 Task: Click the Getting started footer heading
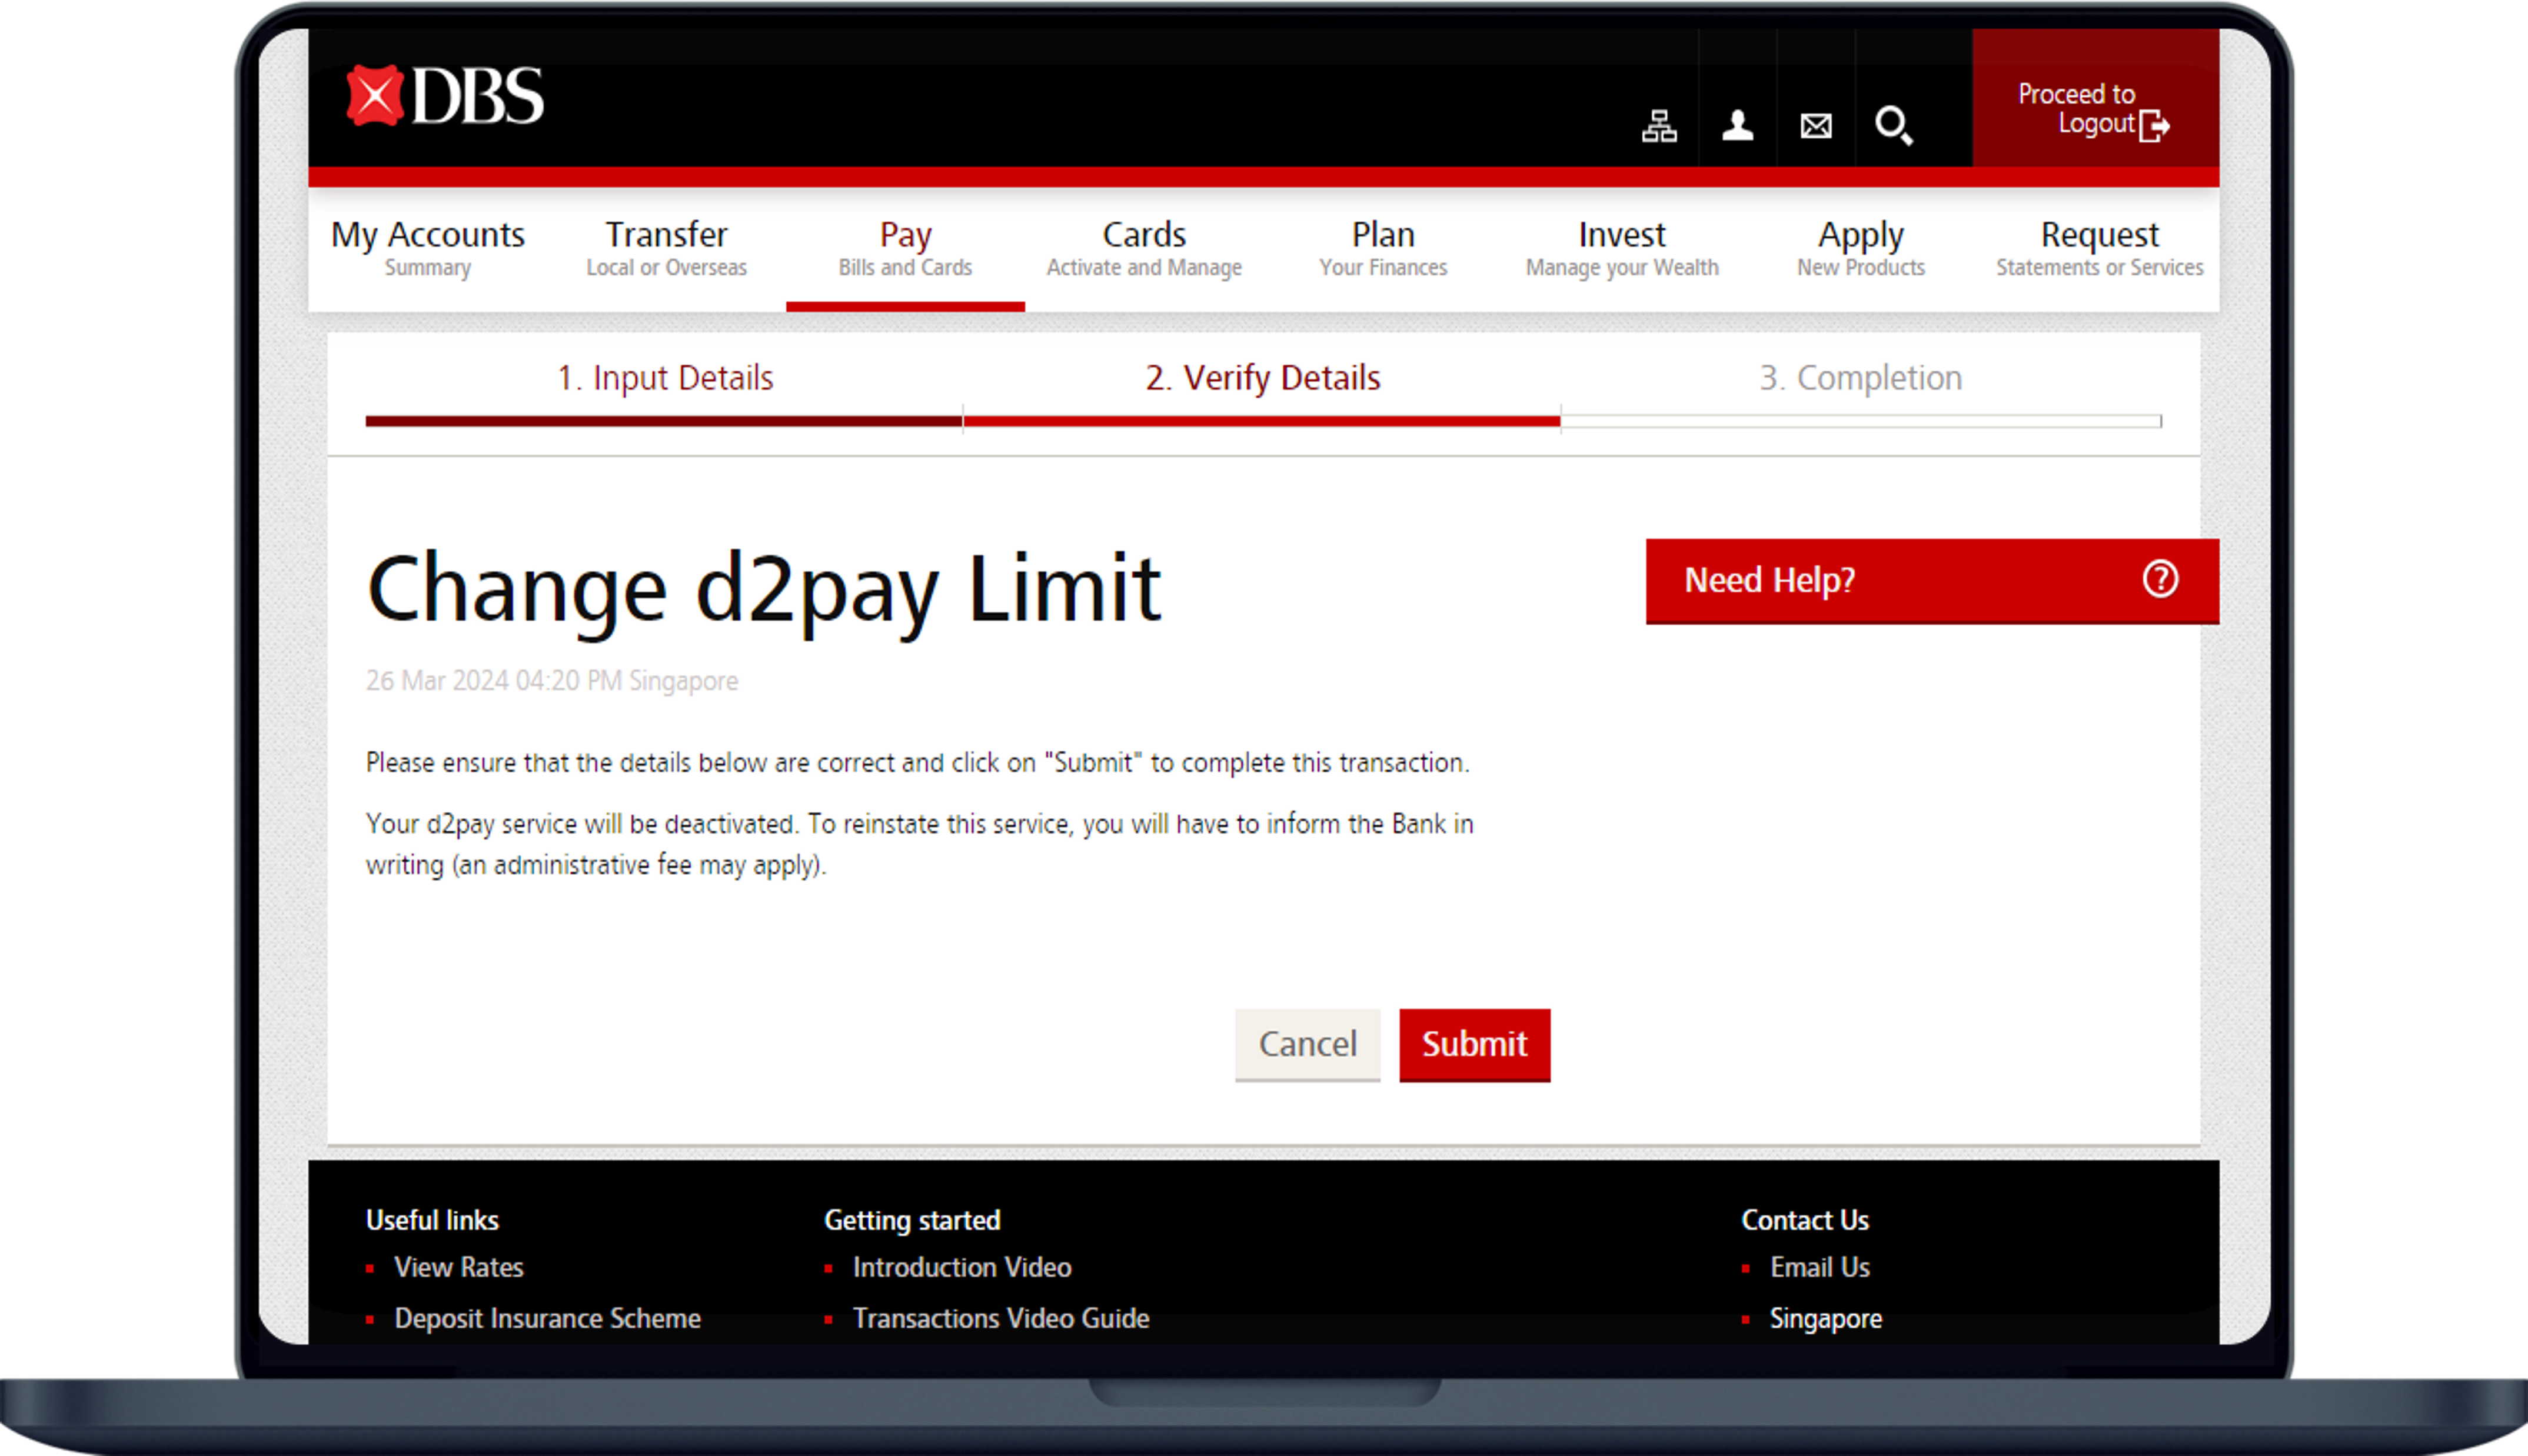[912, 1220]
